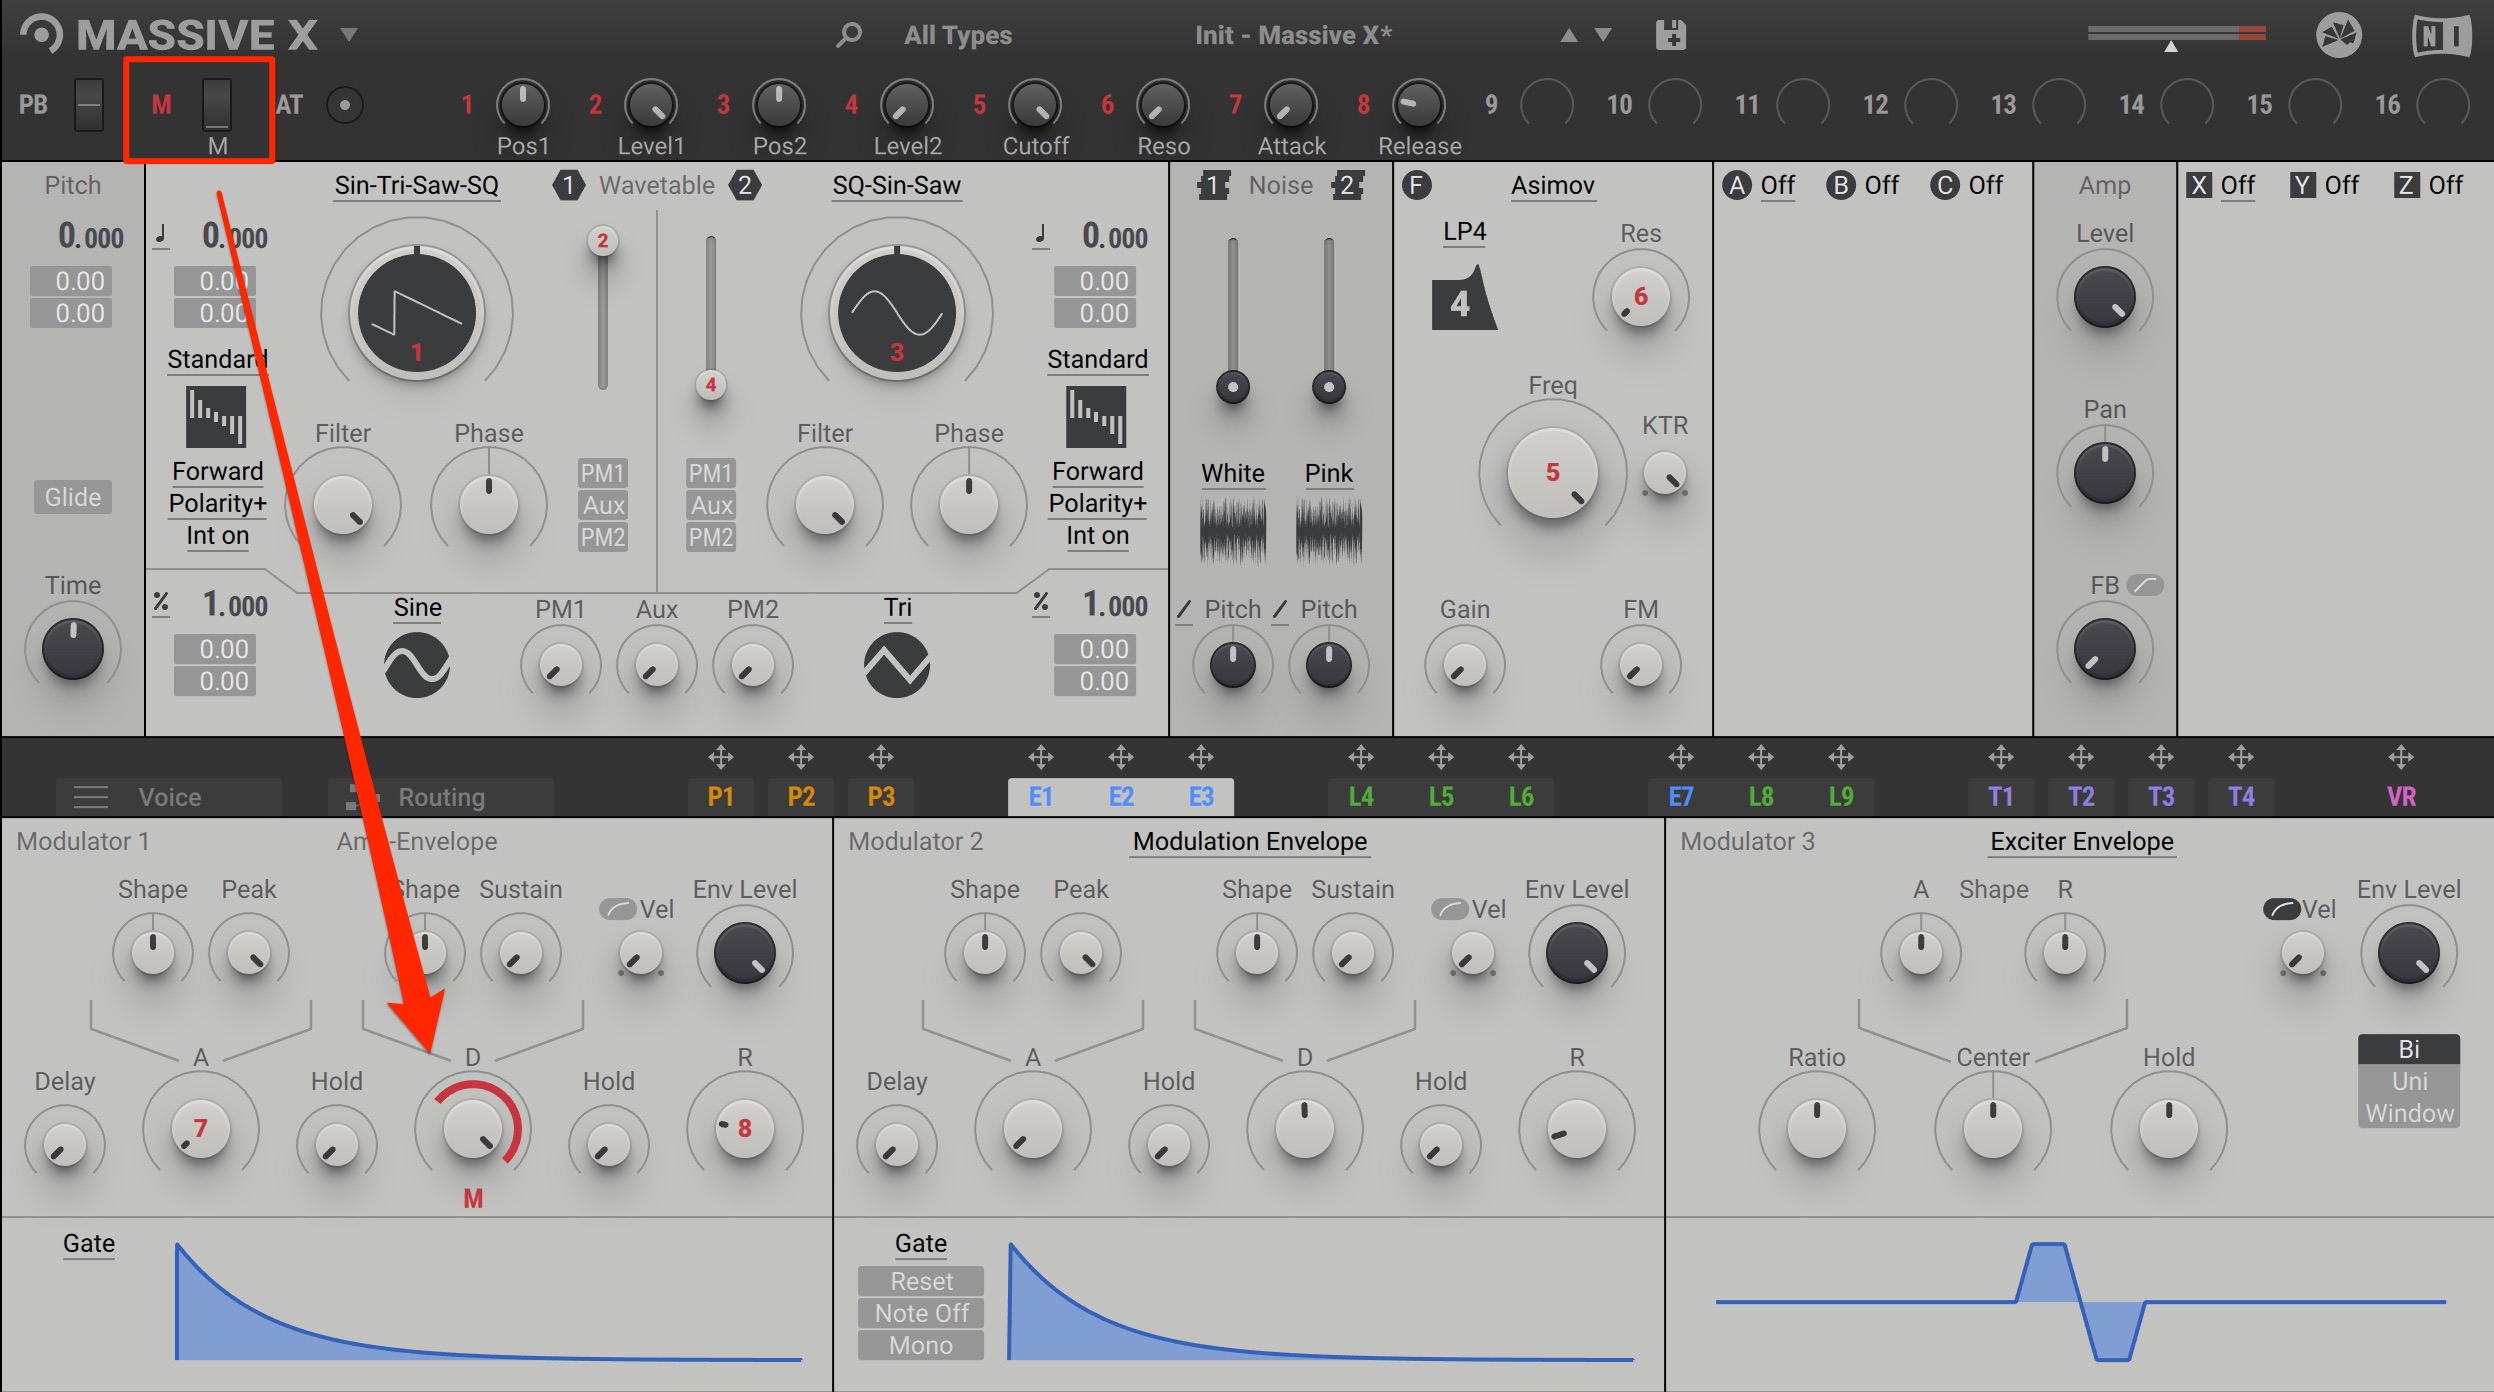The height and width of the screenshot is (1392, 2494).
Task: Switch to the L4 LFO tab
Action: pos(1361,797)
